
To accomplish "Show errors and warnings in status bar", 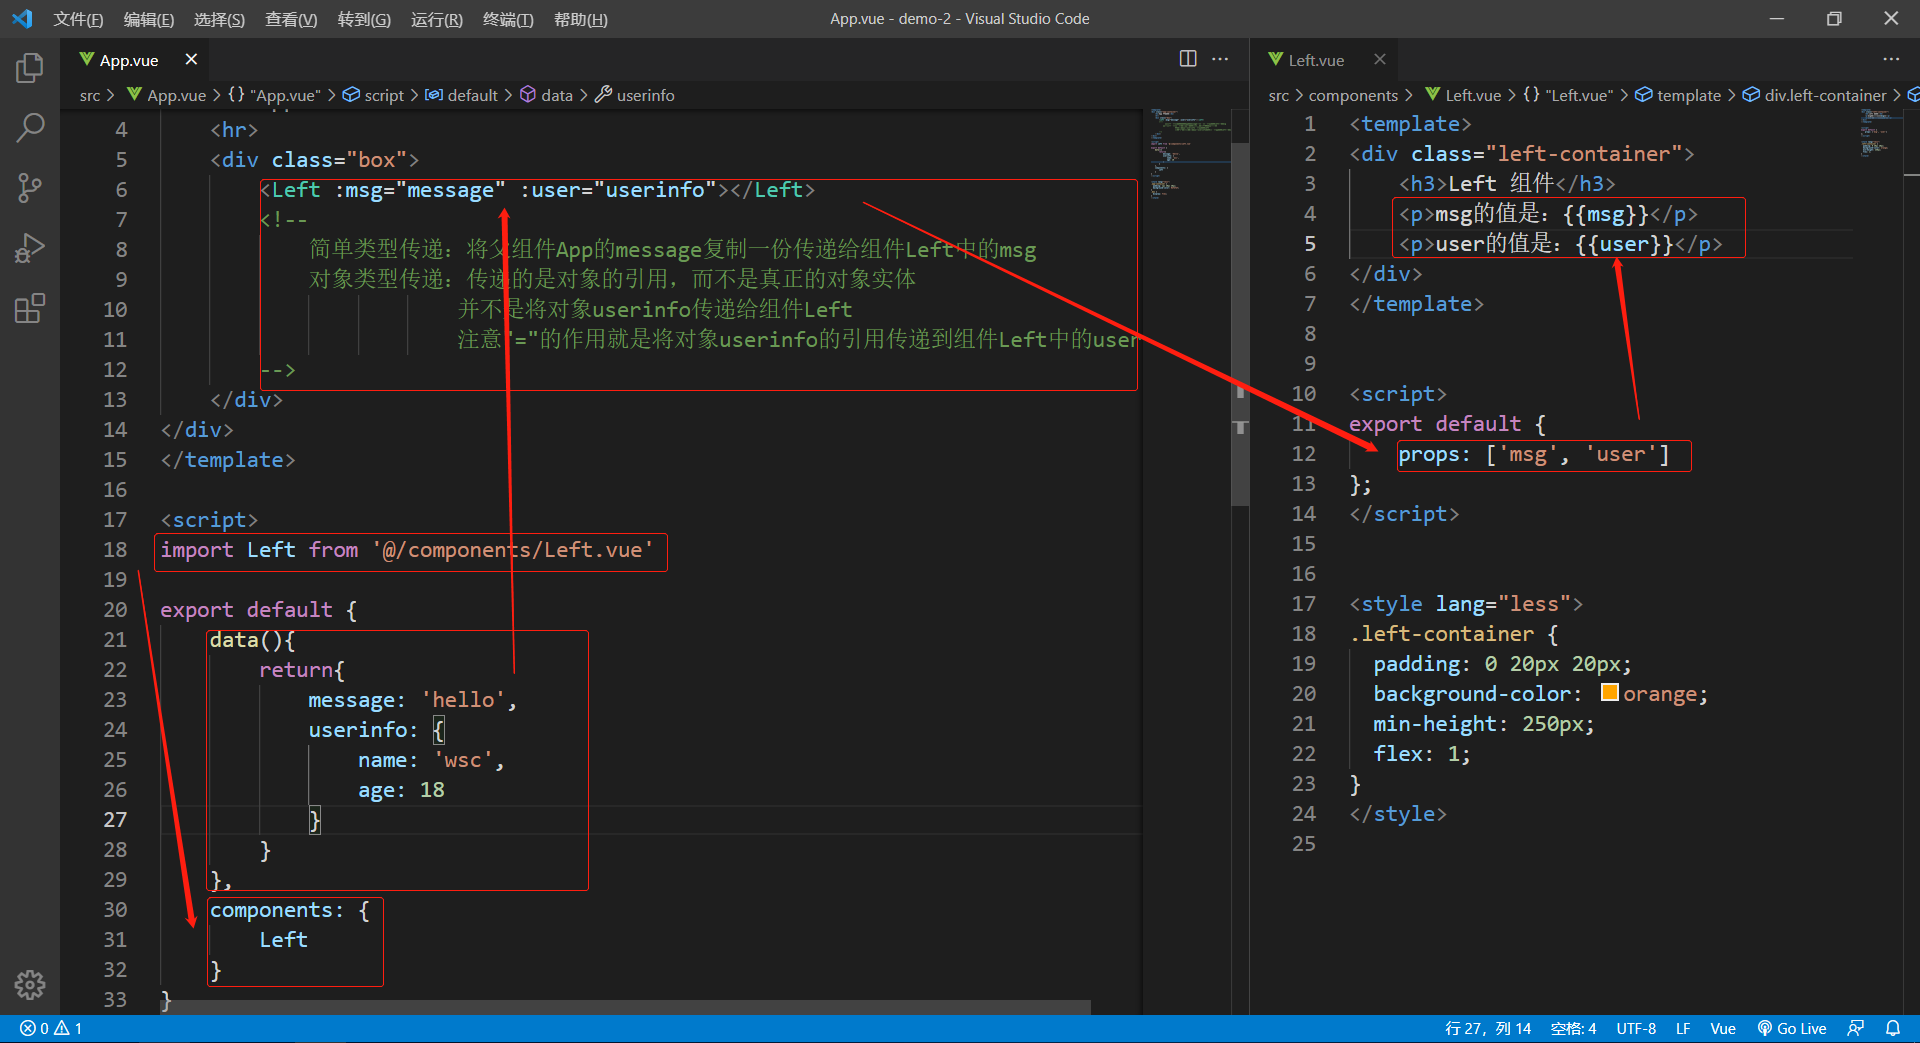I will coord(52,1028).
